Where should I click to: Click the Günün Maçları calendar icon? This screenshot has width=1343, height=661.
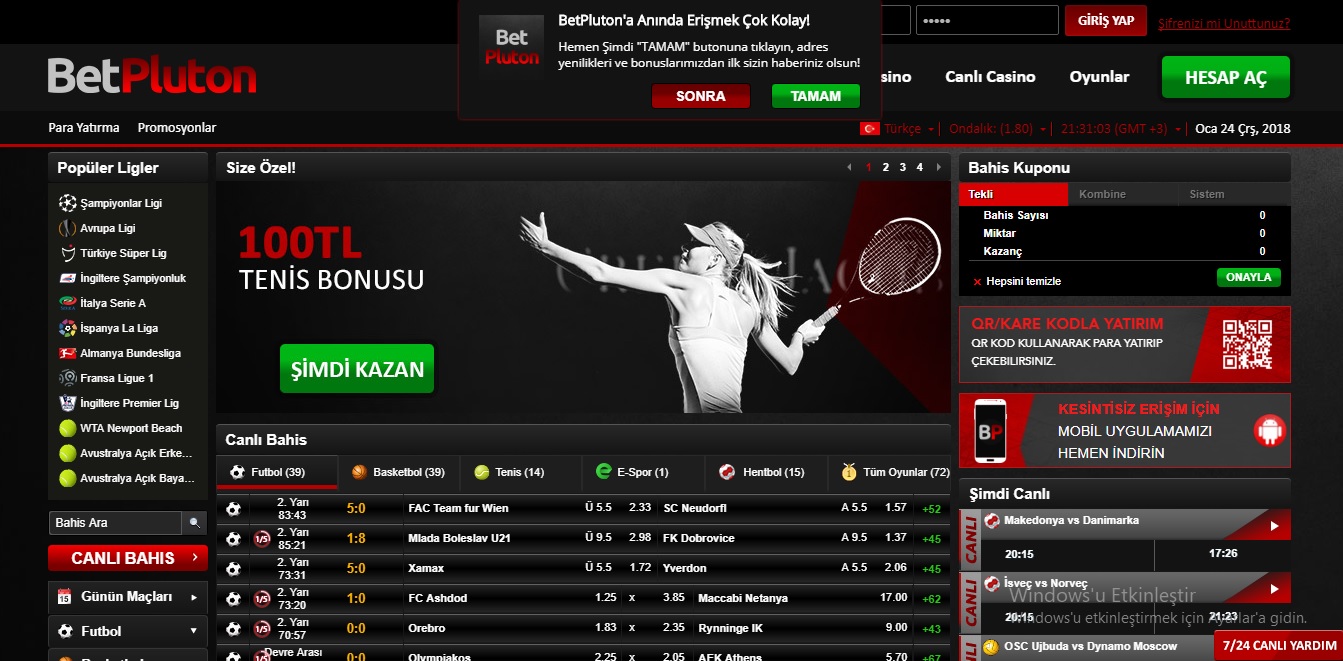[x=65, y=597]
